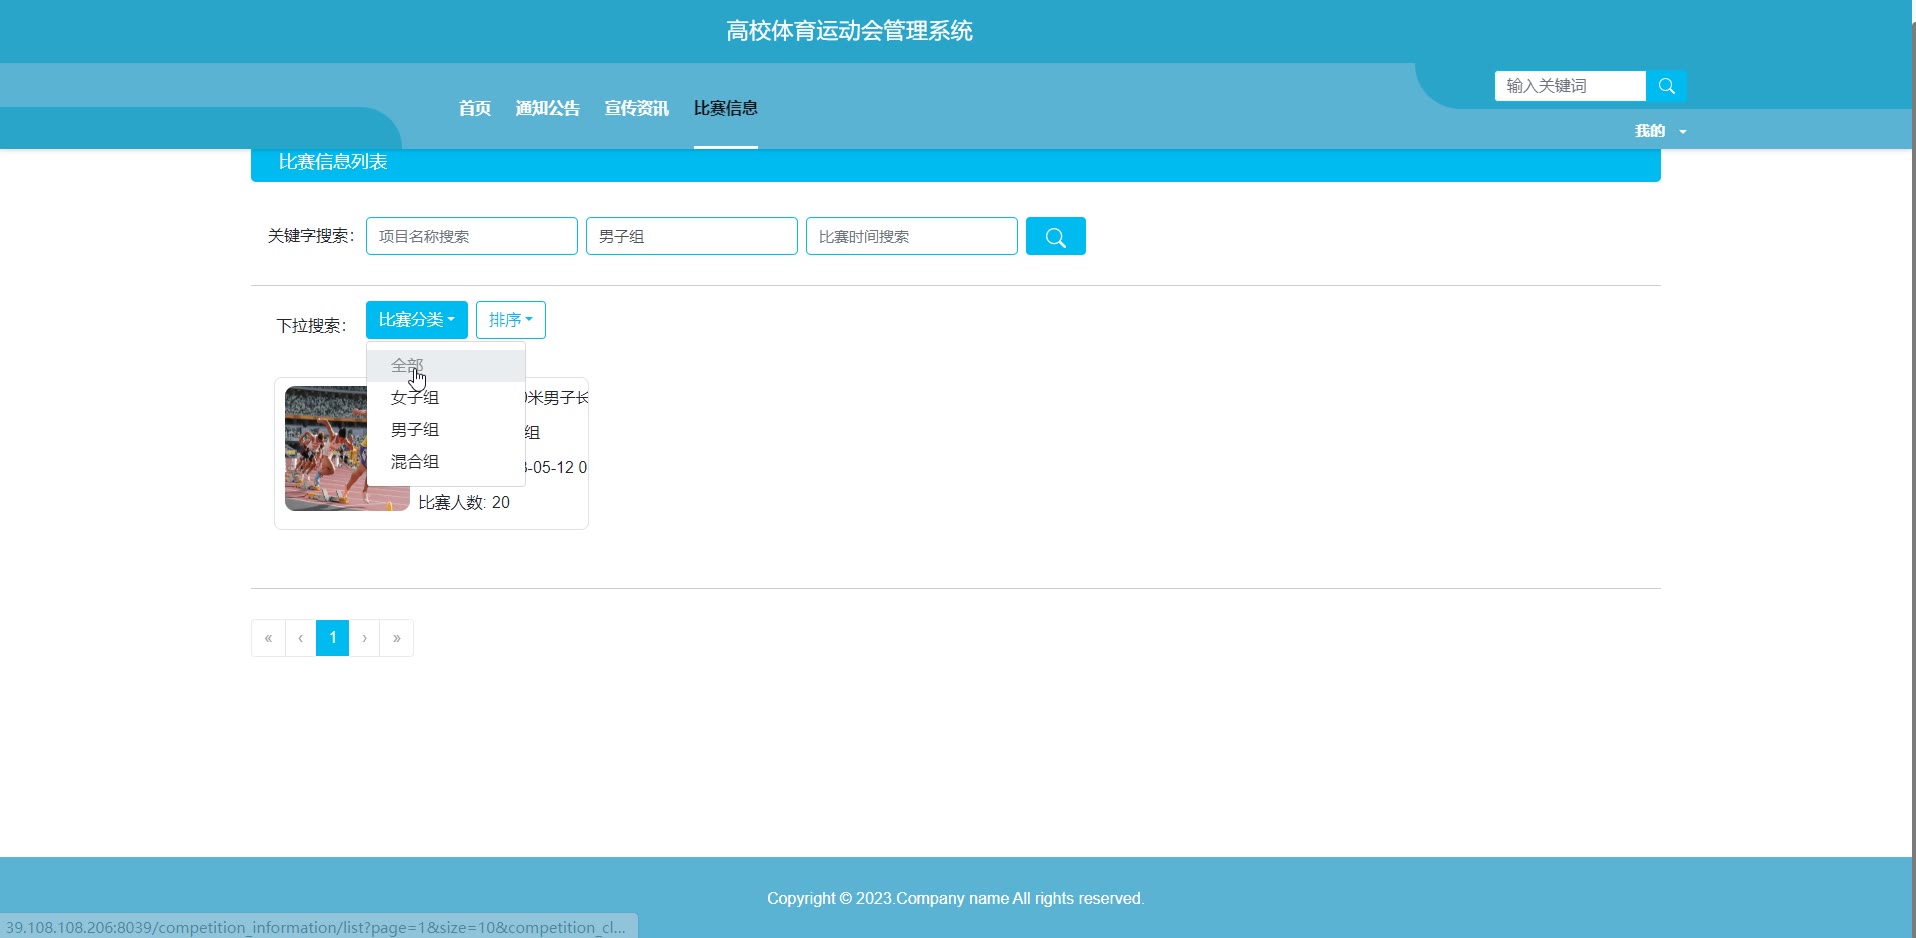Image resolution: width=1916 pixels, height=938 pixels.
Task: Select 女子组 from category dropdown
Action: click(415, 398)
